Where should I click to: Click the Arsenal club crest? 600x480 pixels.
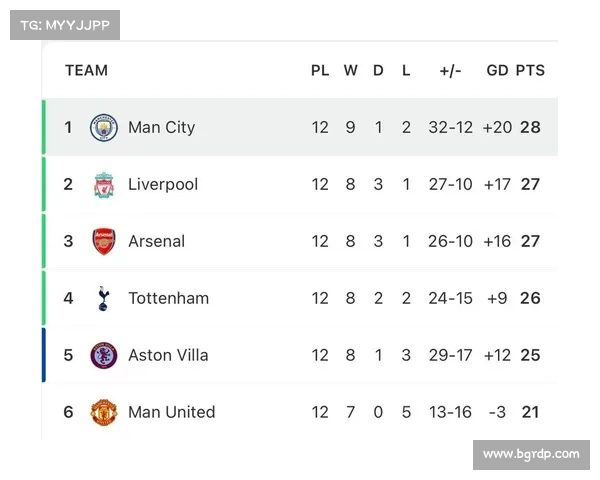point(104,242)
